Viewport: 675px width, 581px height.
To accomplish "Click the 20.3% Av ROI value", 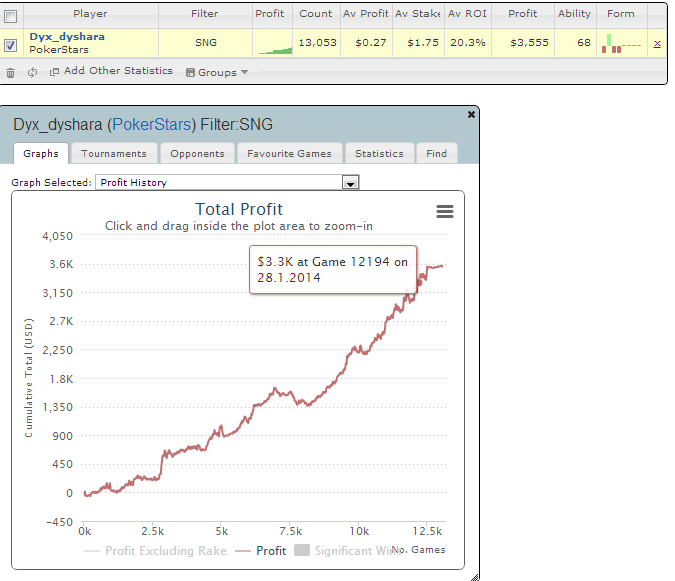I will coord(468,43).
